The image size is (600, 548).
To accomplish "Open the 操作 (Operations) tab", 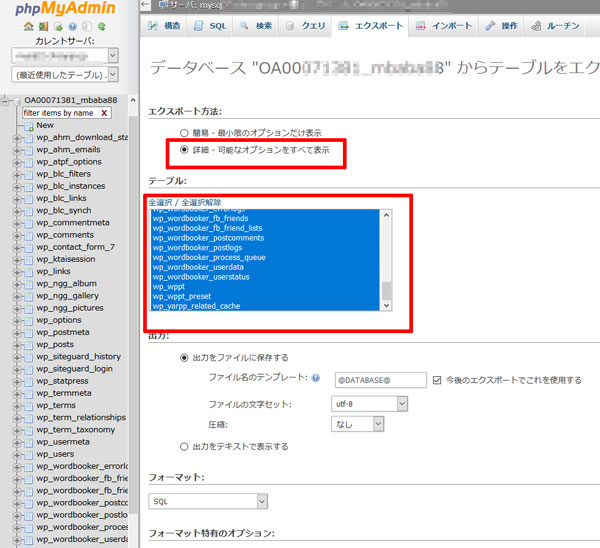I will (x=501, y=26).
